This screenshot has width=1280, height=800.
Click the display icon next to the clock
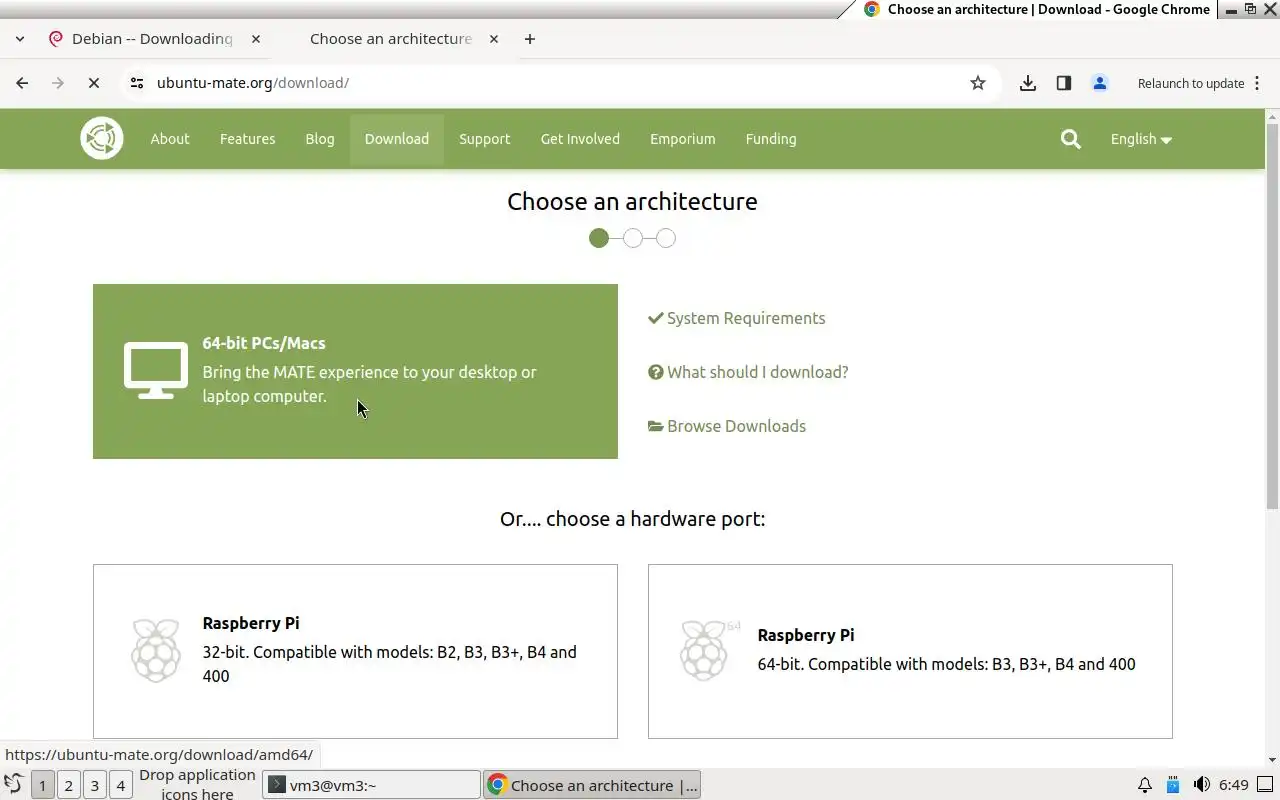pos(1266,785)
